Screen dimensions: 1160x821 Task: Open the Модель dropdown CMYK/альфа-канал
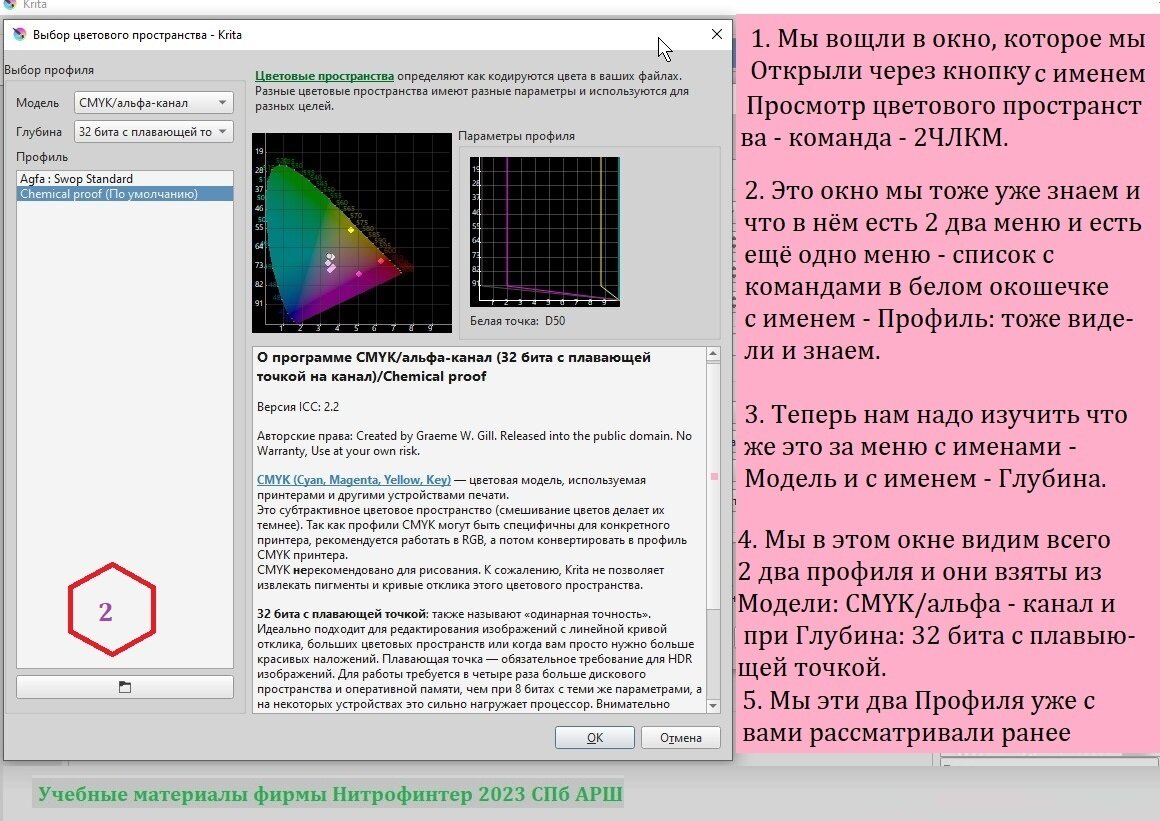point(153,103)
